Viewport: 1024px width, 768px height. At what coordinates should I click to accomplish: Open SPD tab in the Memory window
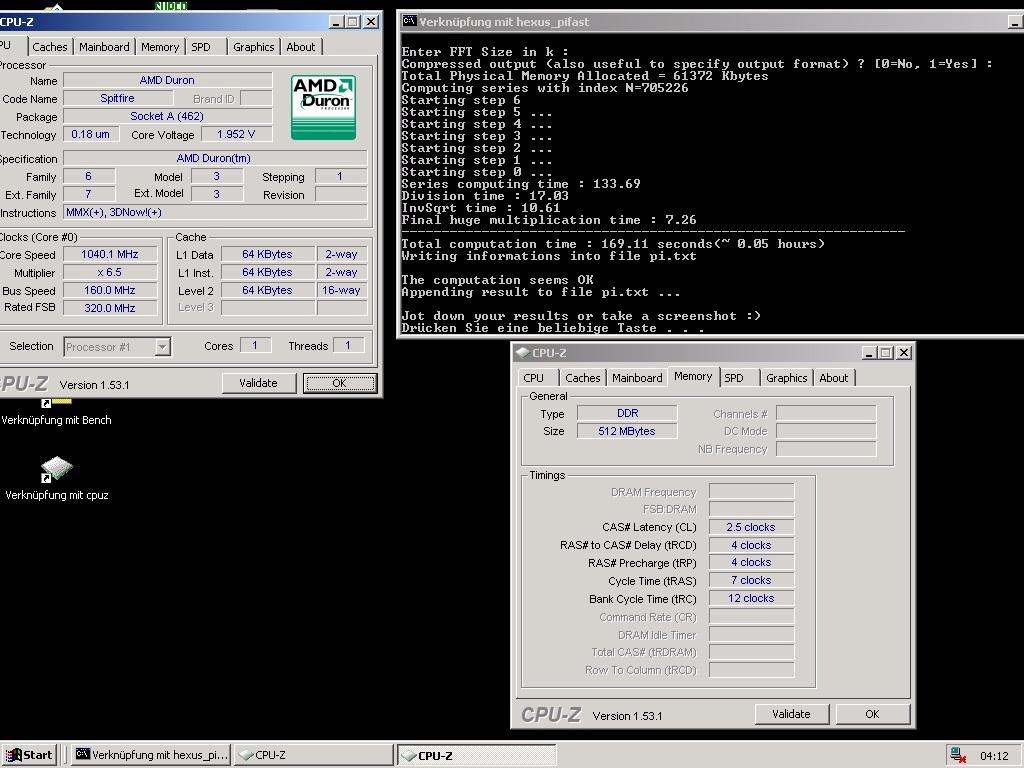click(x=734, y=378)
